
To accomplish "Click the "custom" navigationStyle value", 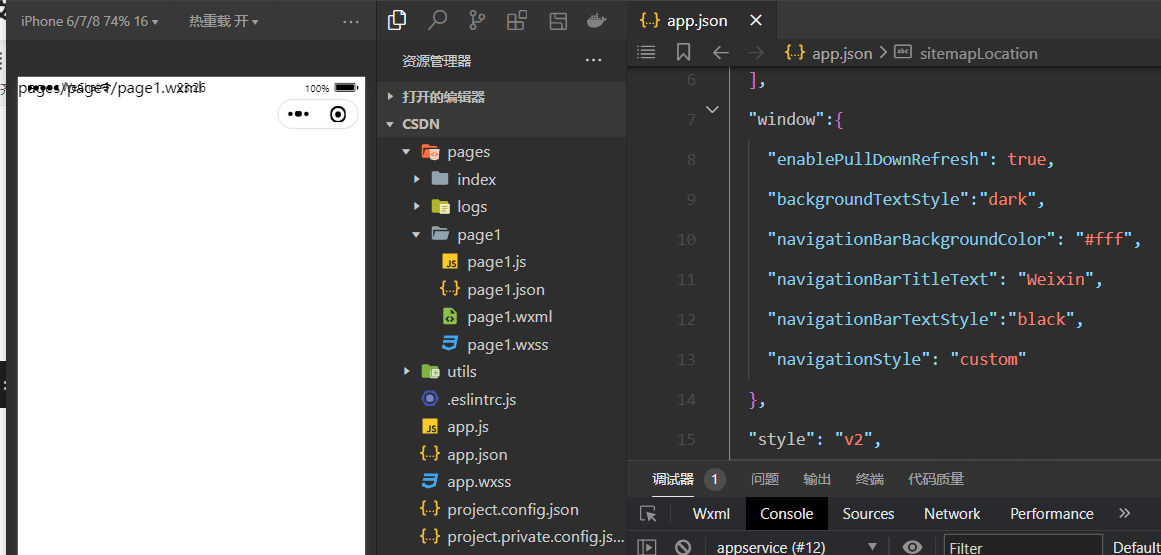I will point(988,360).
